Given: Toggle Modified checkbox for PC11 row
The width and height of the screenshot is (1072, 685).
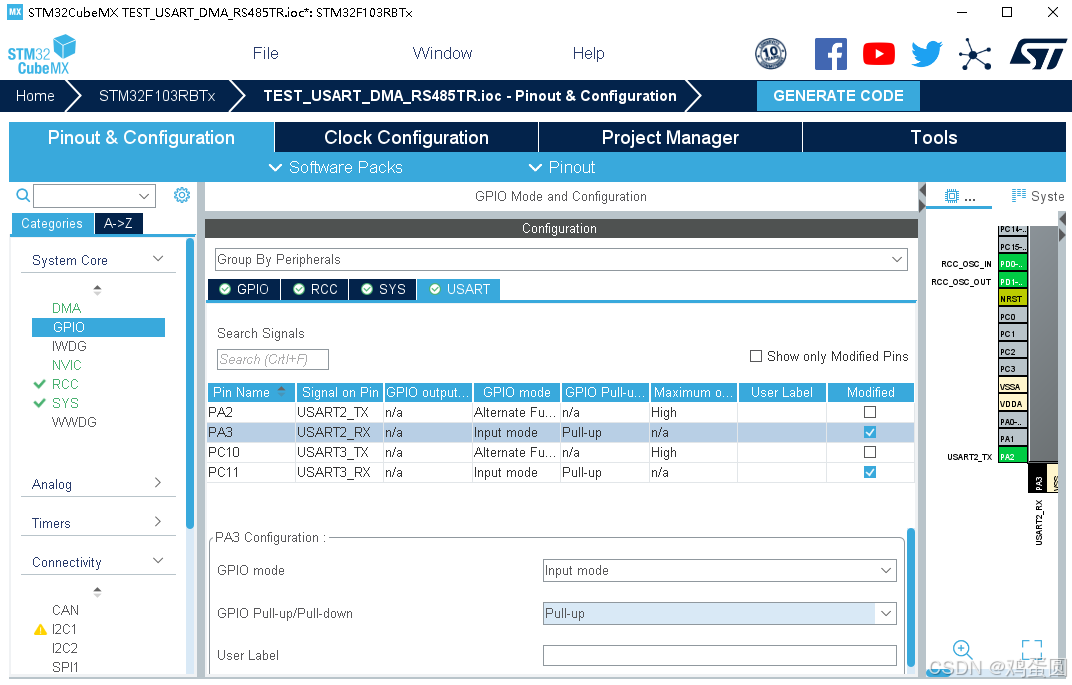Looking at the screenshot, I should (x=870, y=472).
